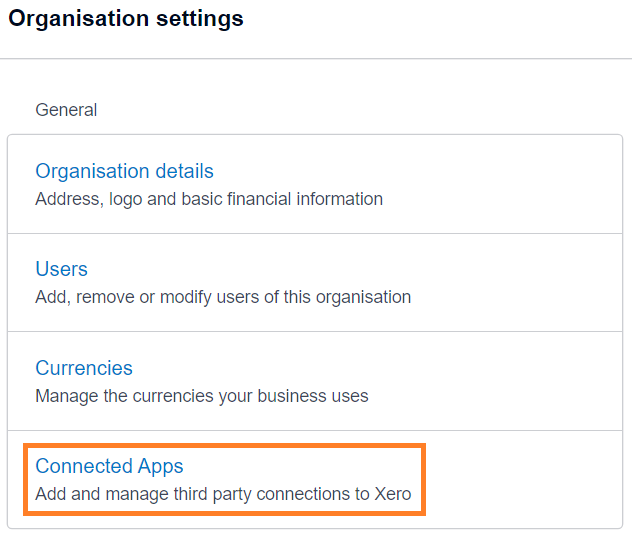Click the 'Address, logo and basic financial information' text
Image resolution: width=632 pixels, height=538 pixels.
[209, 199]
